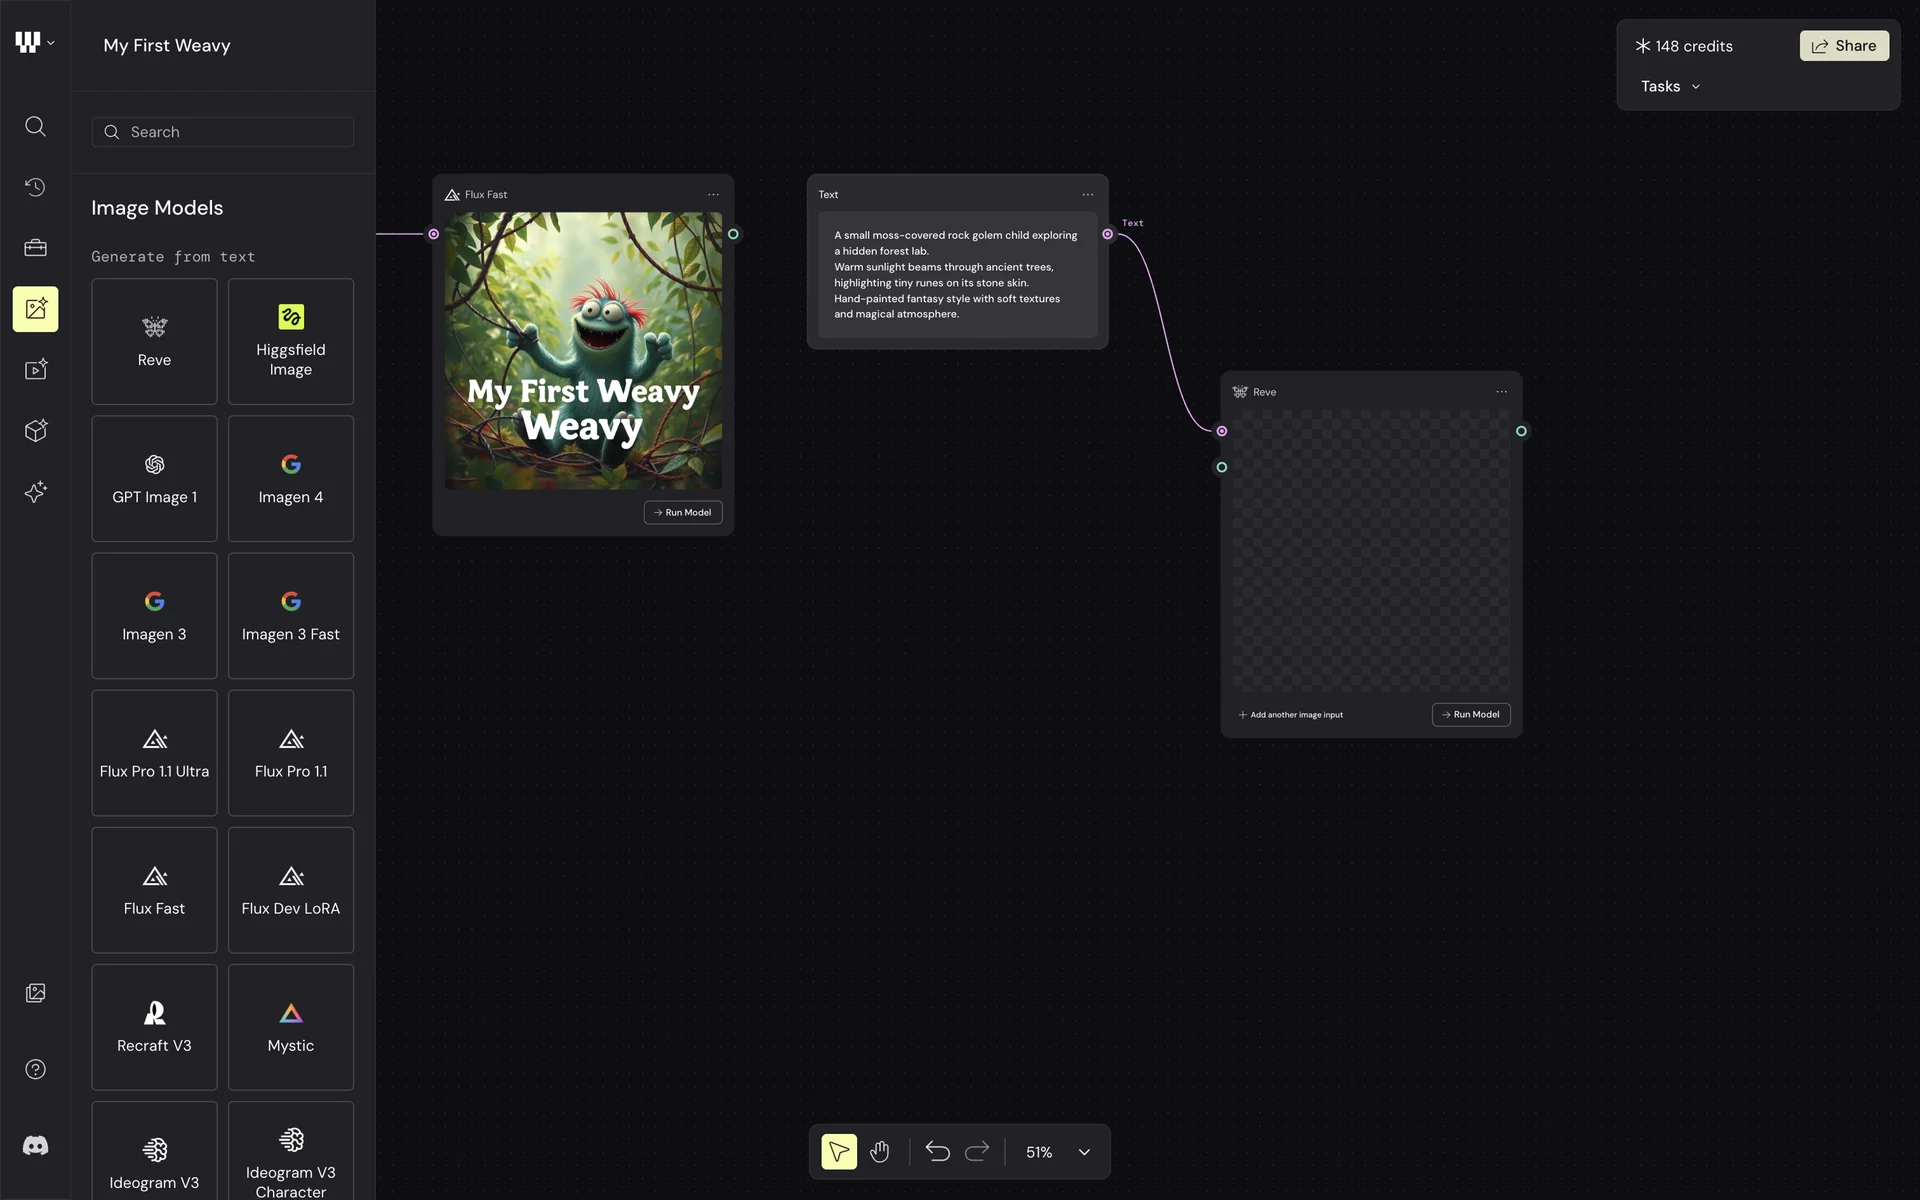The image size is (1920, 1200).
Task: Click the toolbox icon in sidebar
Action: point(35,248)
